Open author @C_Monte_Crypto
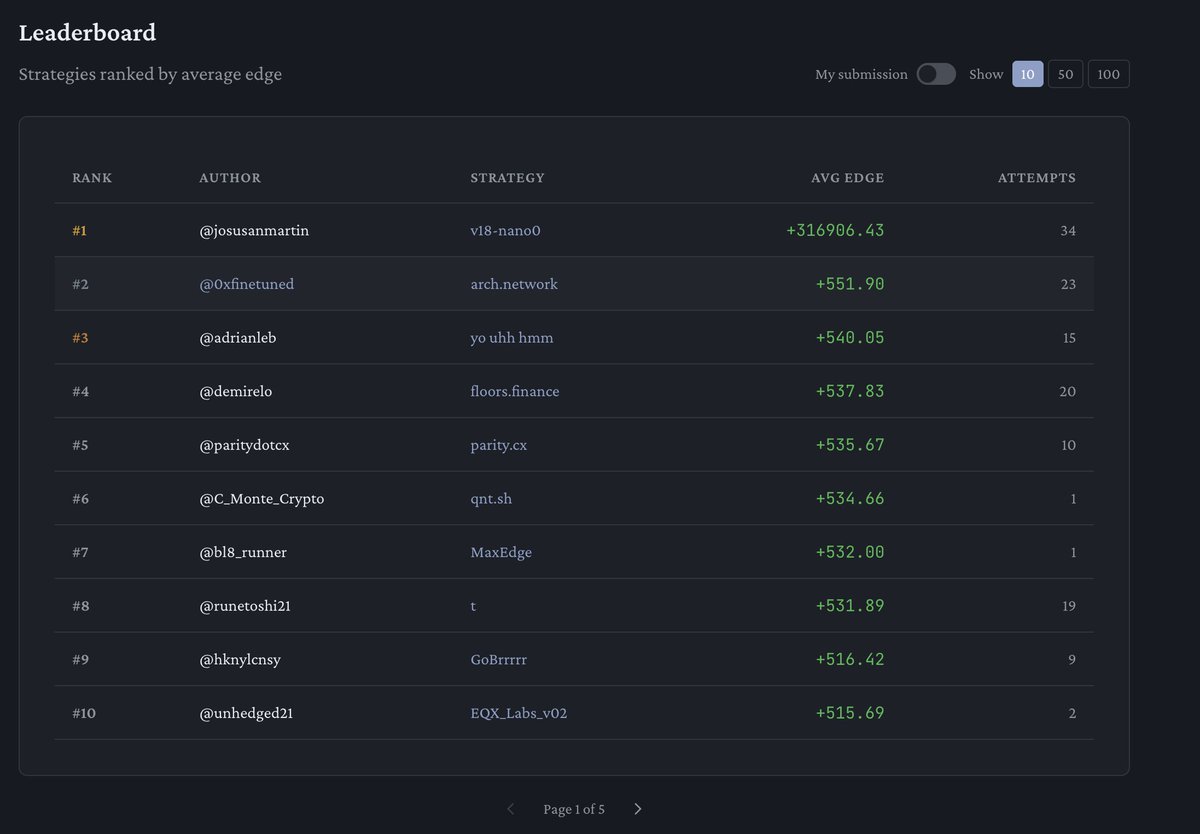 click(x=262, y=498)
